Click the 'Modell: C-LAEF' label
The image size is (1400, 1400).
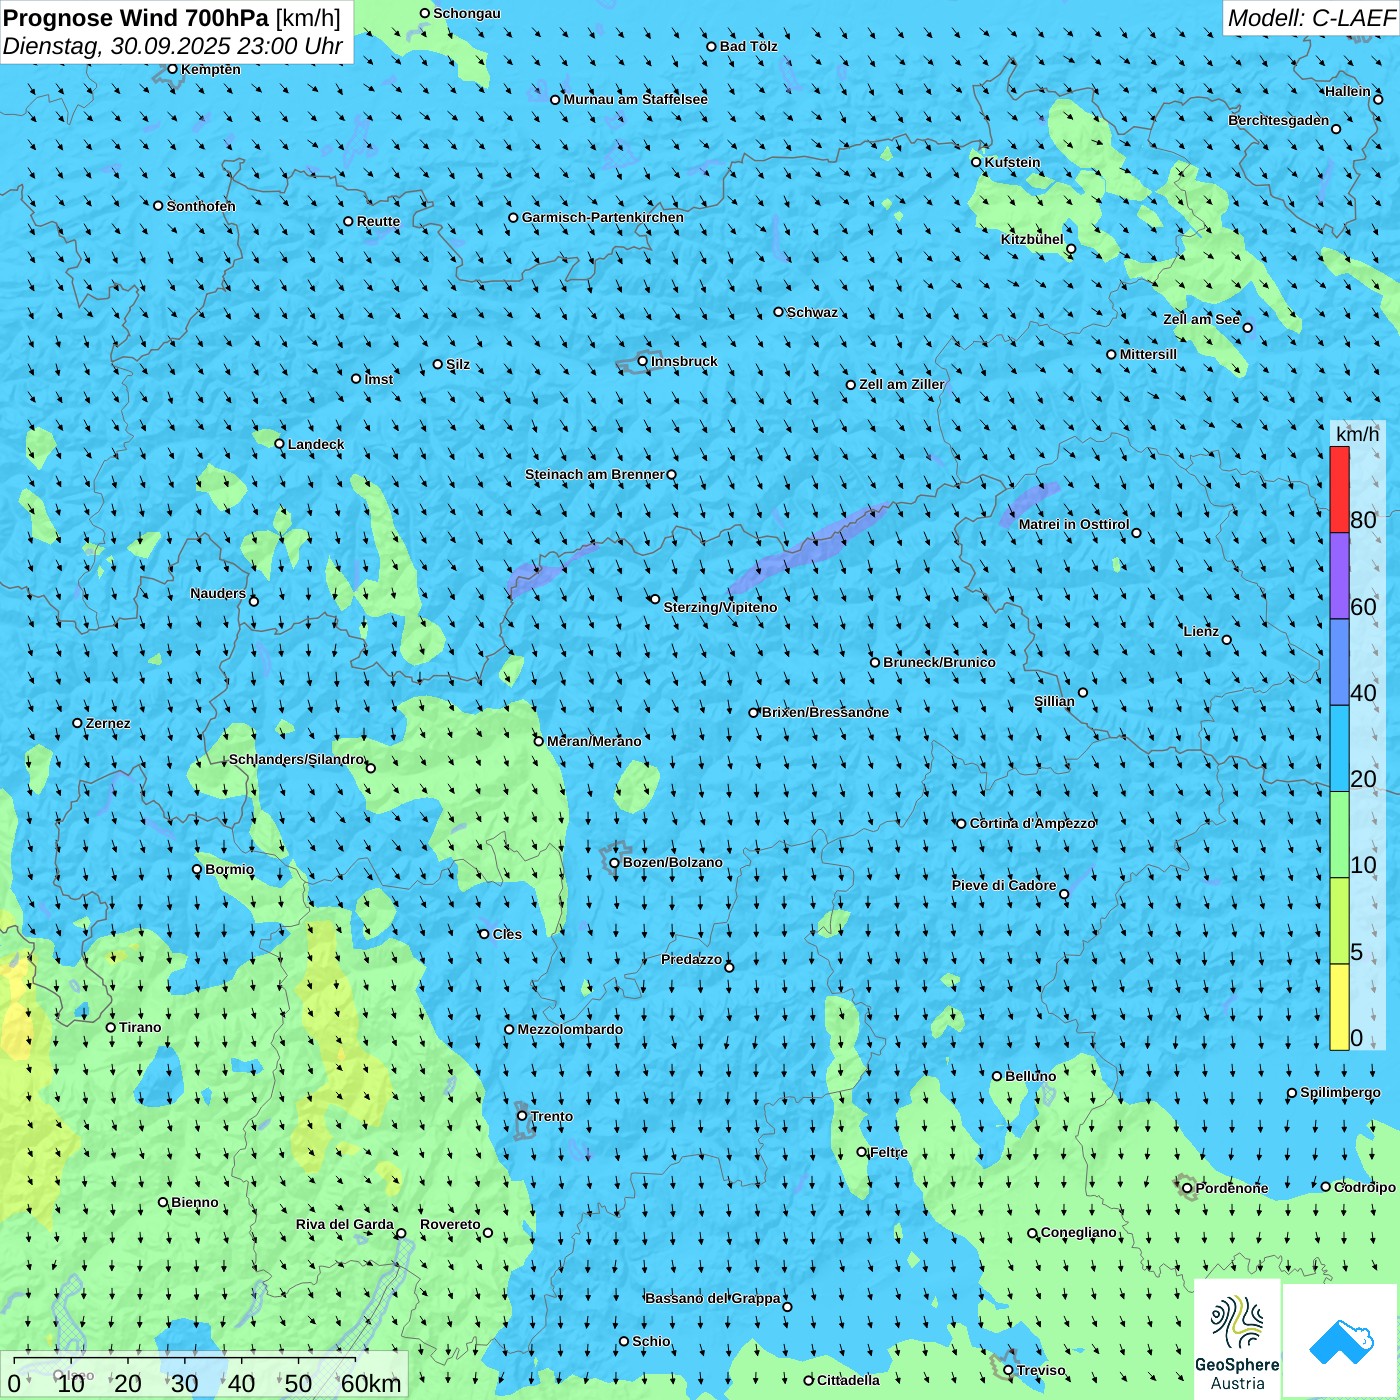(x=1311, y=18)
